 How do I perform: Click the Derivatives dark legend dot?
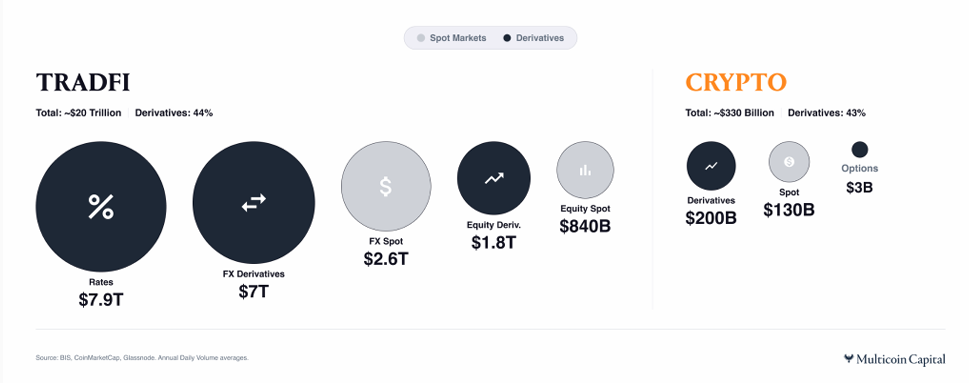tap(507, 38)
